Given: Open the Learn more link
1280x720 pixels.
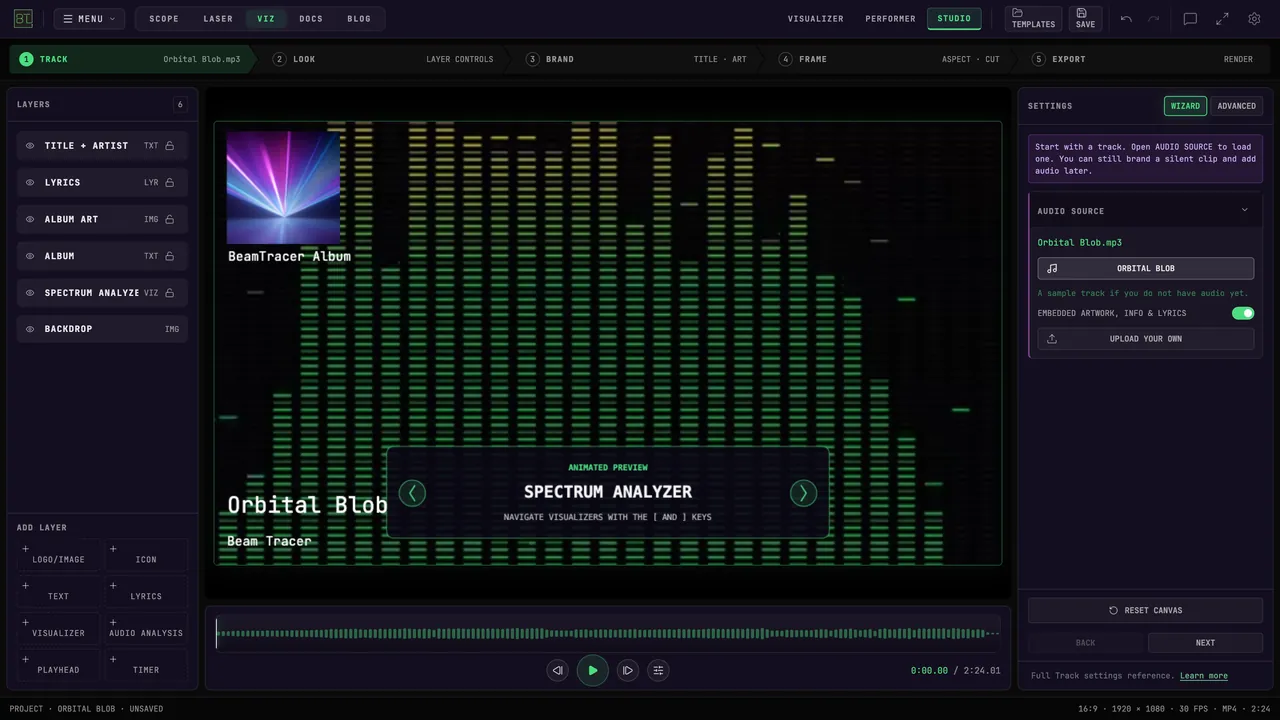Looking at the screenshot, I should (x=1204, y=676).
